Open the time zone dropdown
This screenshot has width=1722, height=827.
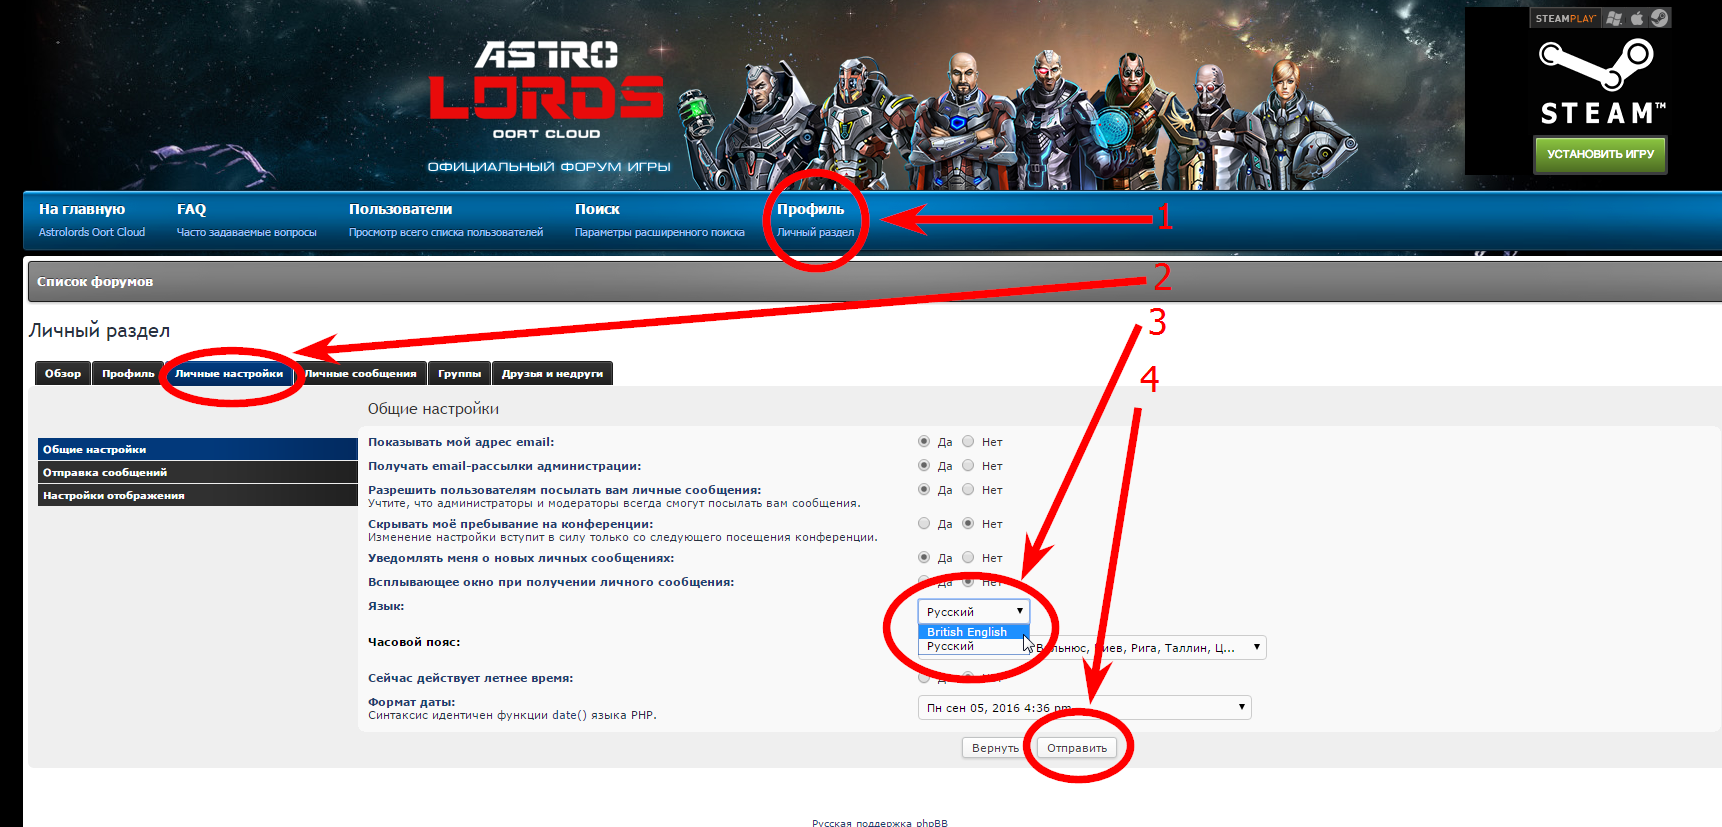1150,648
